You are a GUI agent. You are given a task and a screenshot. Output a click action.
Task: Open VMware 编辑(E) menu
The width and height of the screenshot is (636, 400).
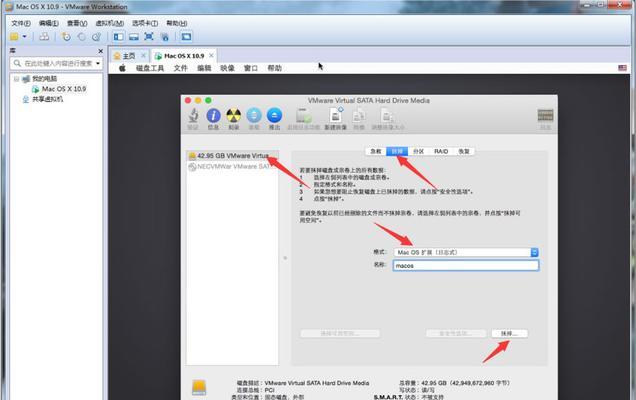(x=49, y=23)
